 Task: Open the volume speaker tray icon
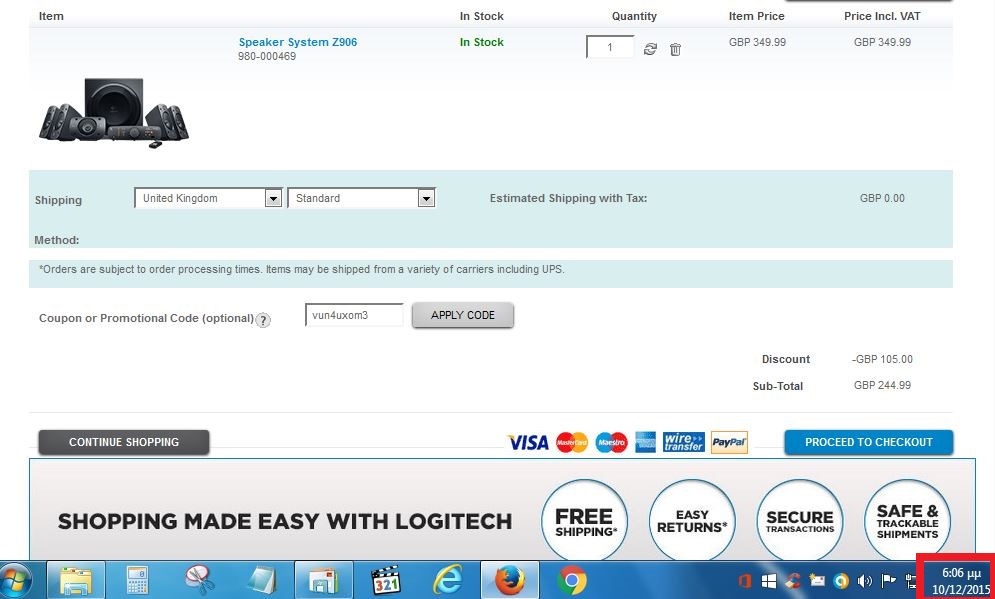coord(864,581)
